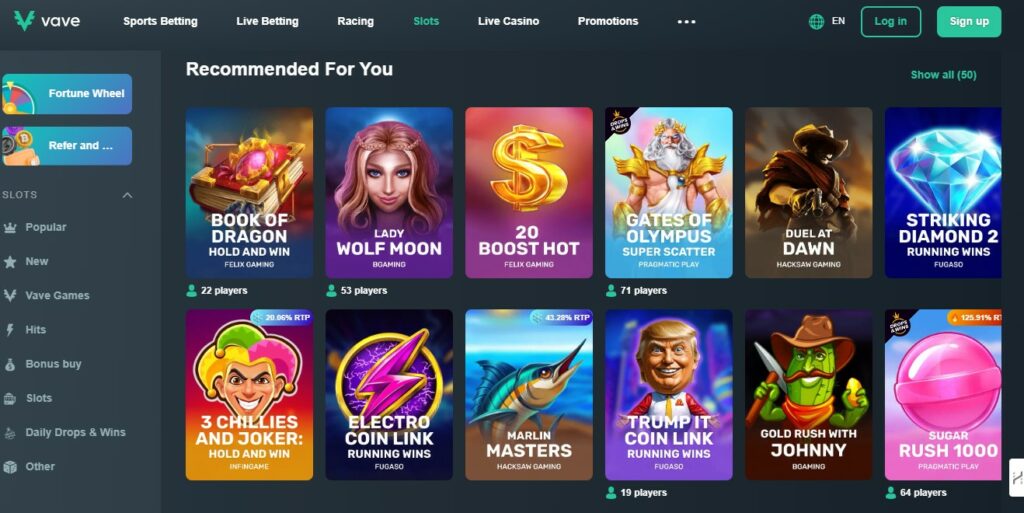Open the globe language selector icon

pyautogui.click(x=816, y=22)
